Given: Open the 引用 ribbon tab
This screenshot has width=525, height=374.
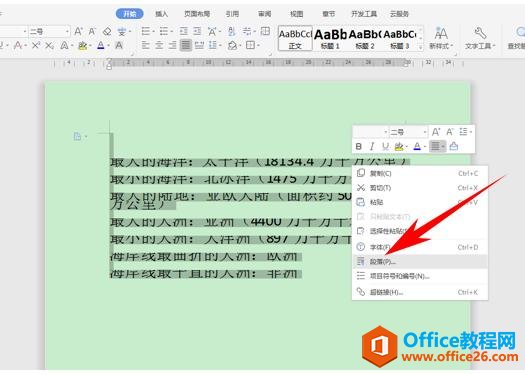Looking at the screenshot, I should [232, 14].
